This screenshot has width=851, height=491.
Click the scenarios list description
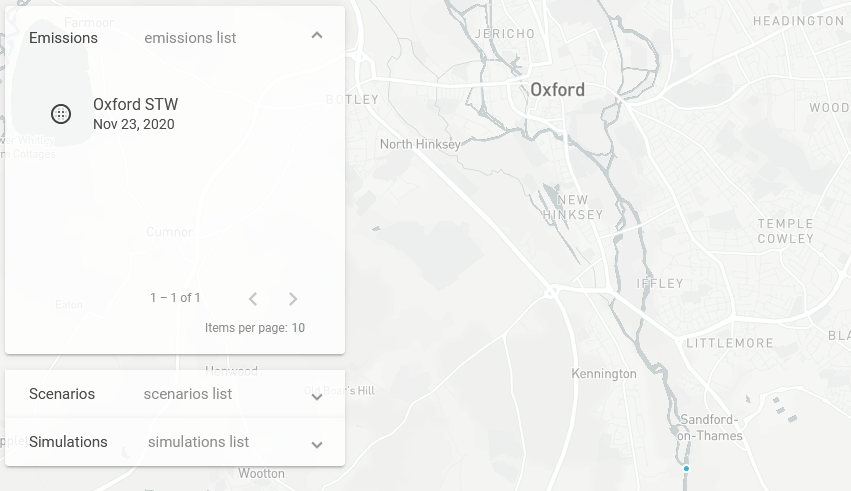[x=188, y=394]
